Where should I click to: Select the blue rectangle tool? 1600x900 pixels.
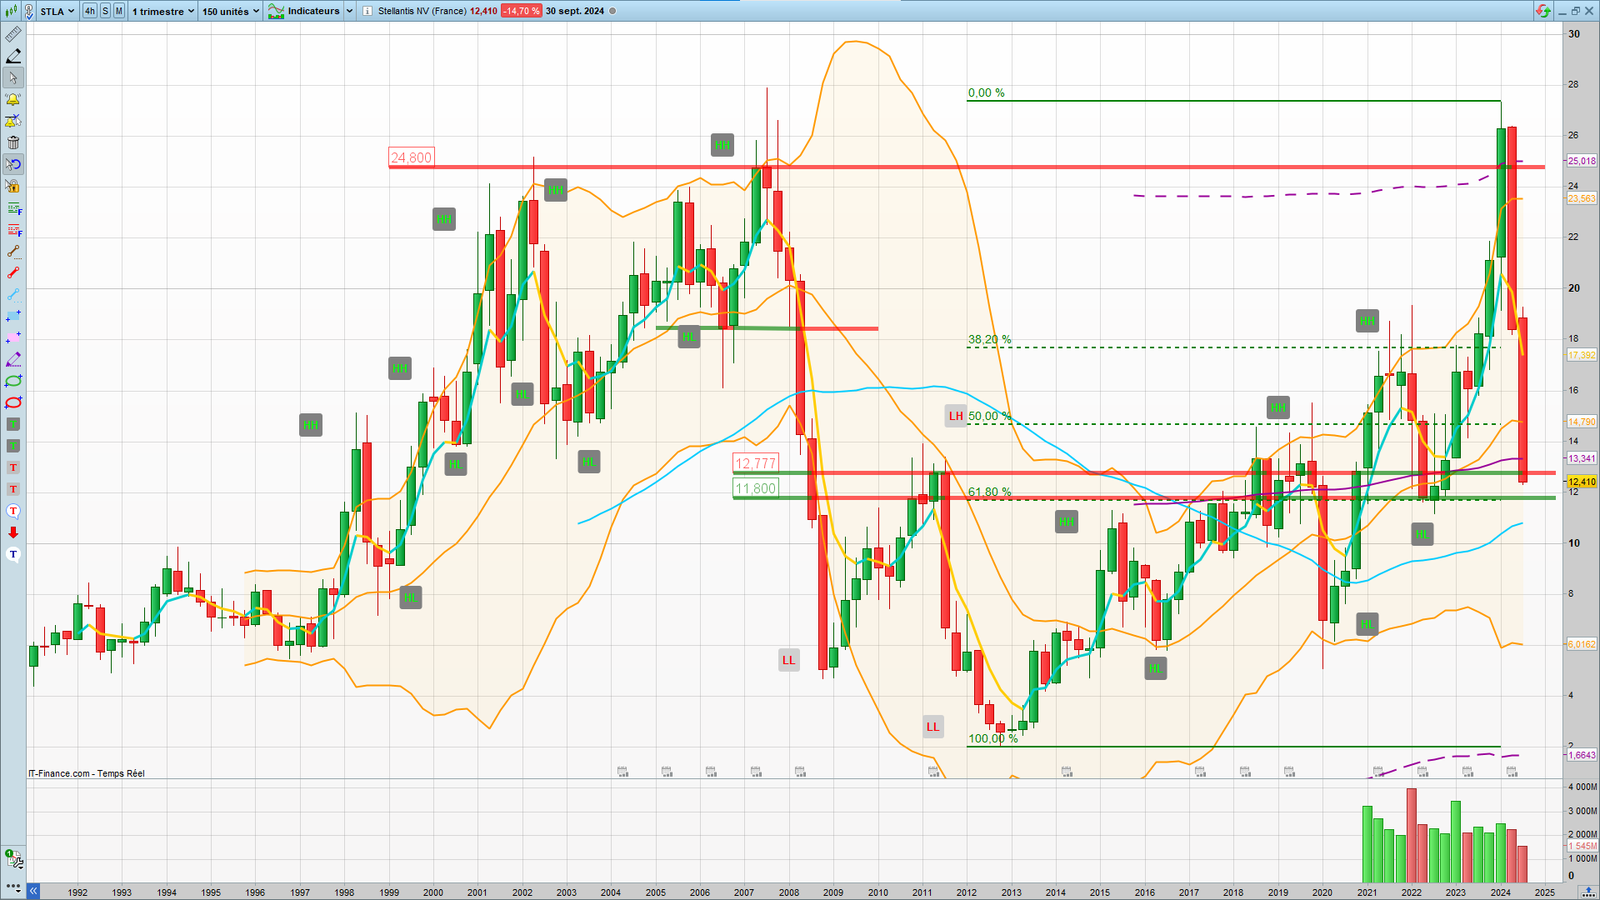13,316
